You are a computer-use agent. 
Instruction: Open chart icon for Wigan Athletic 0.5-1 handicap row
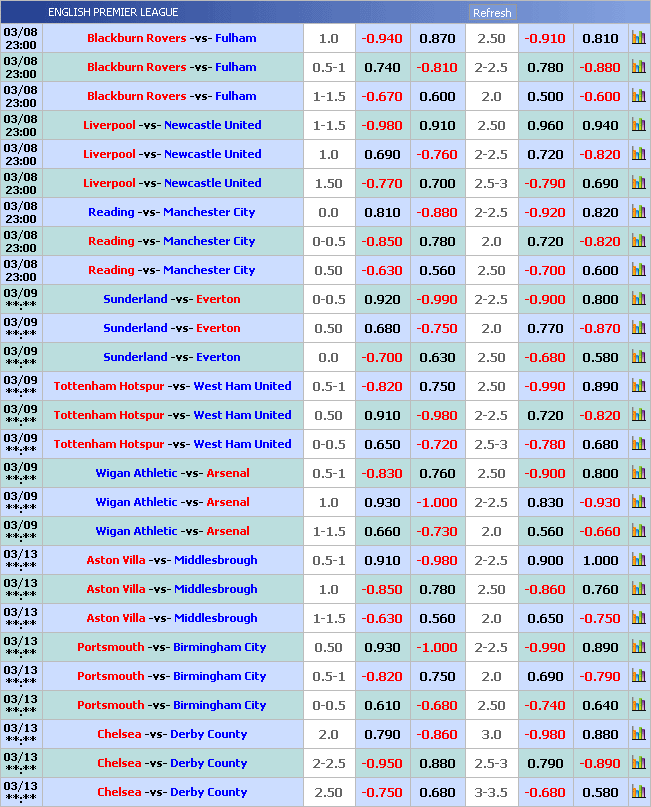pyautogui.click(x=639, y=472)
